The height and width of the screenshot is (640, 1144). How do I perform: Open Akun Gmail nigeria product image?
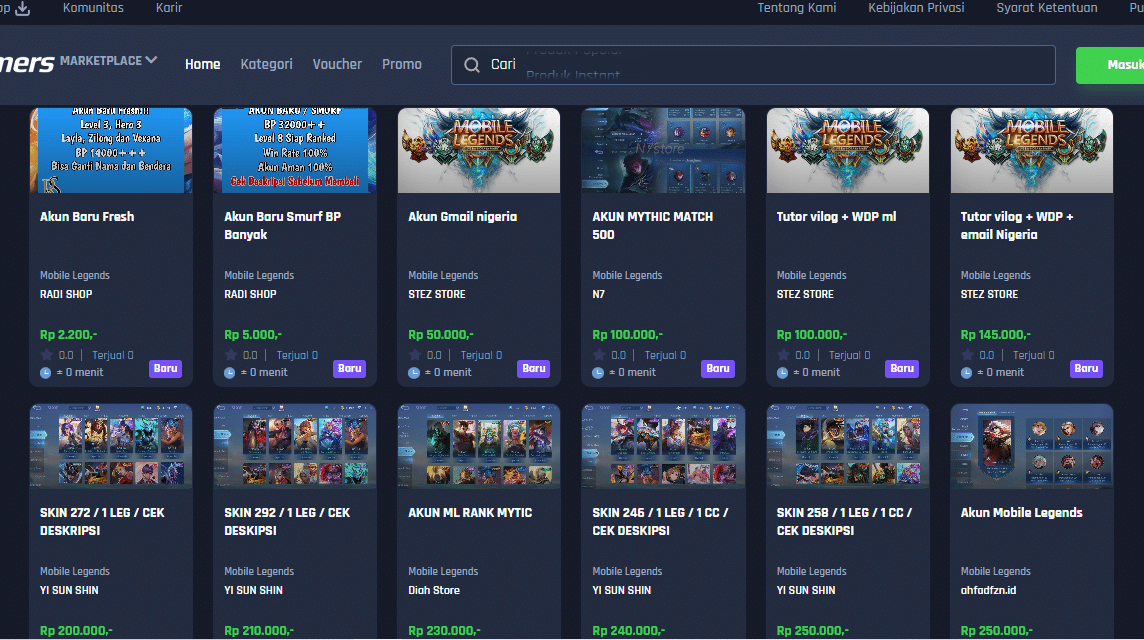pyautogui.click(x=479, y=150)
